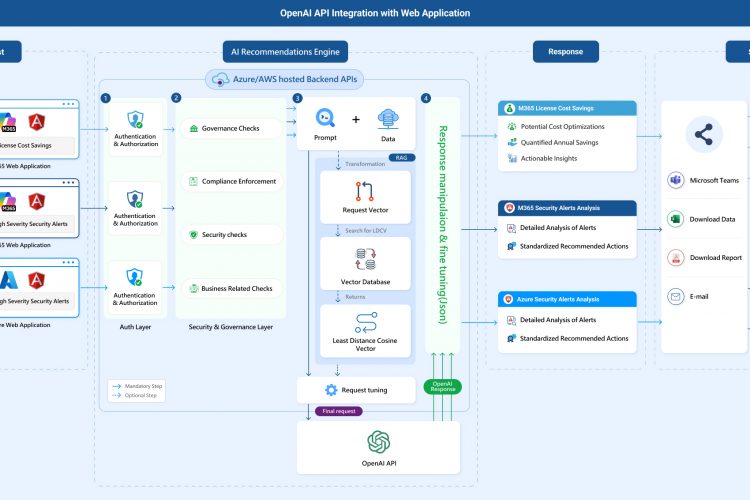Click the Angular logo in the License Cost Savings card
The image size is (750, 500).
37,122
